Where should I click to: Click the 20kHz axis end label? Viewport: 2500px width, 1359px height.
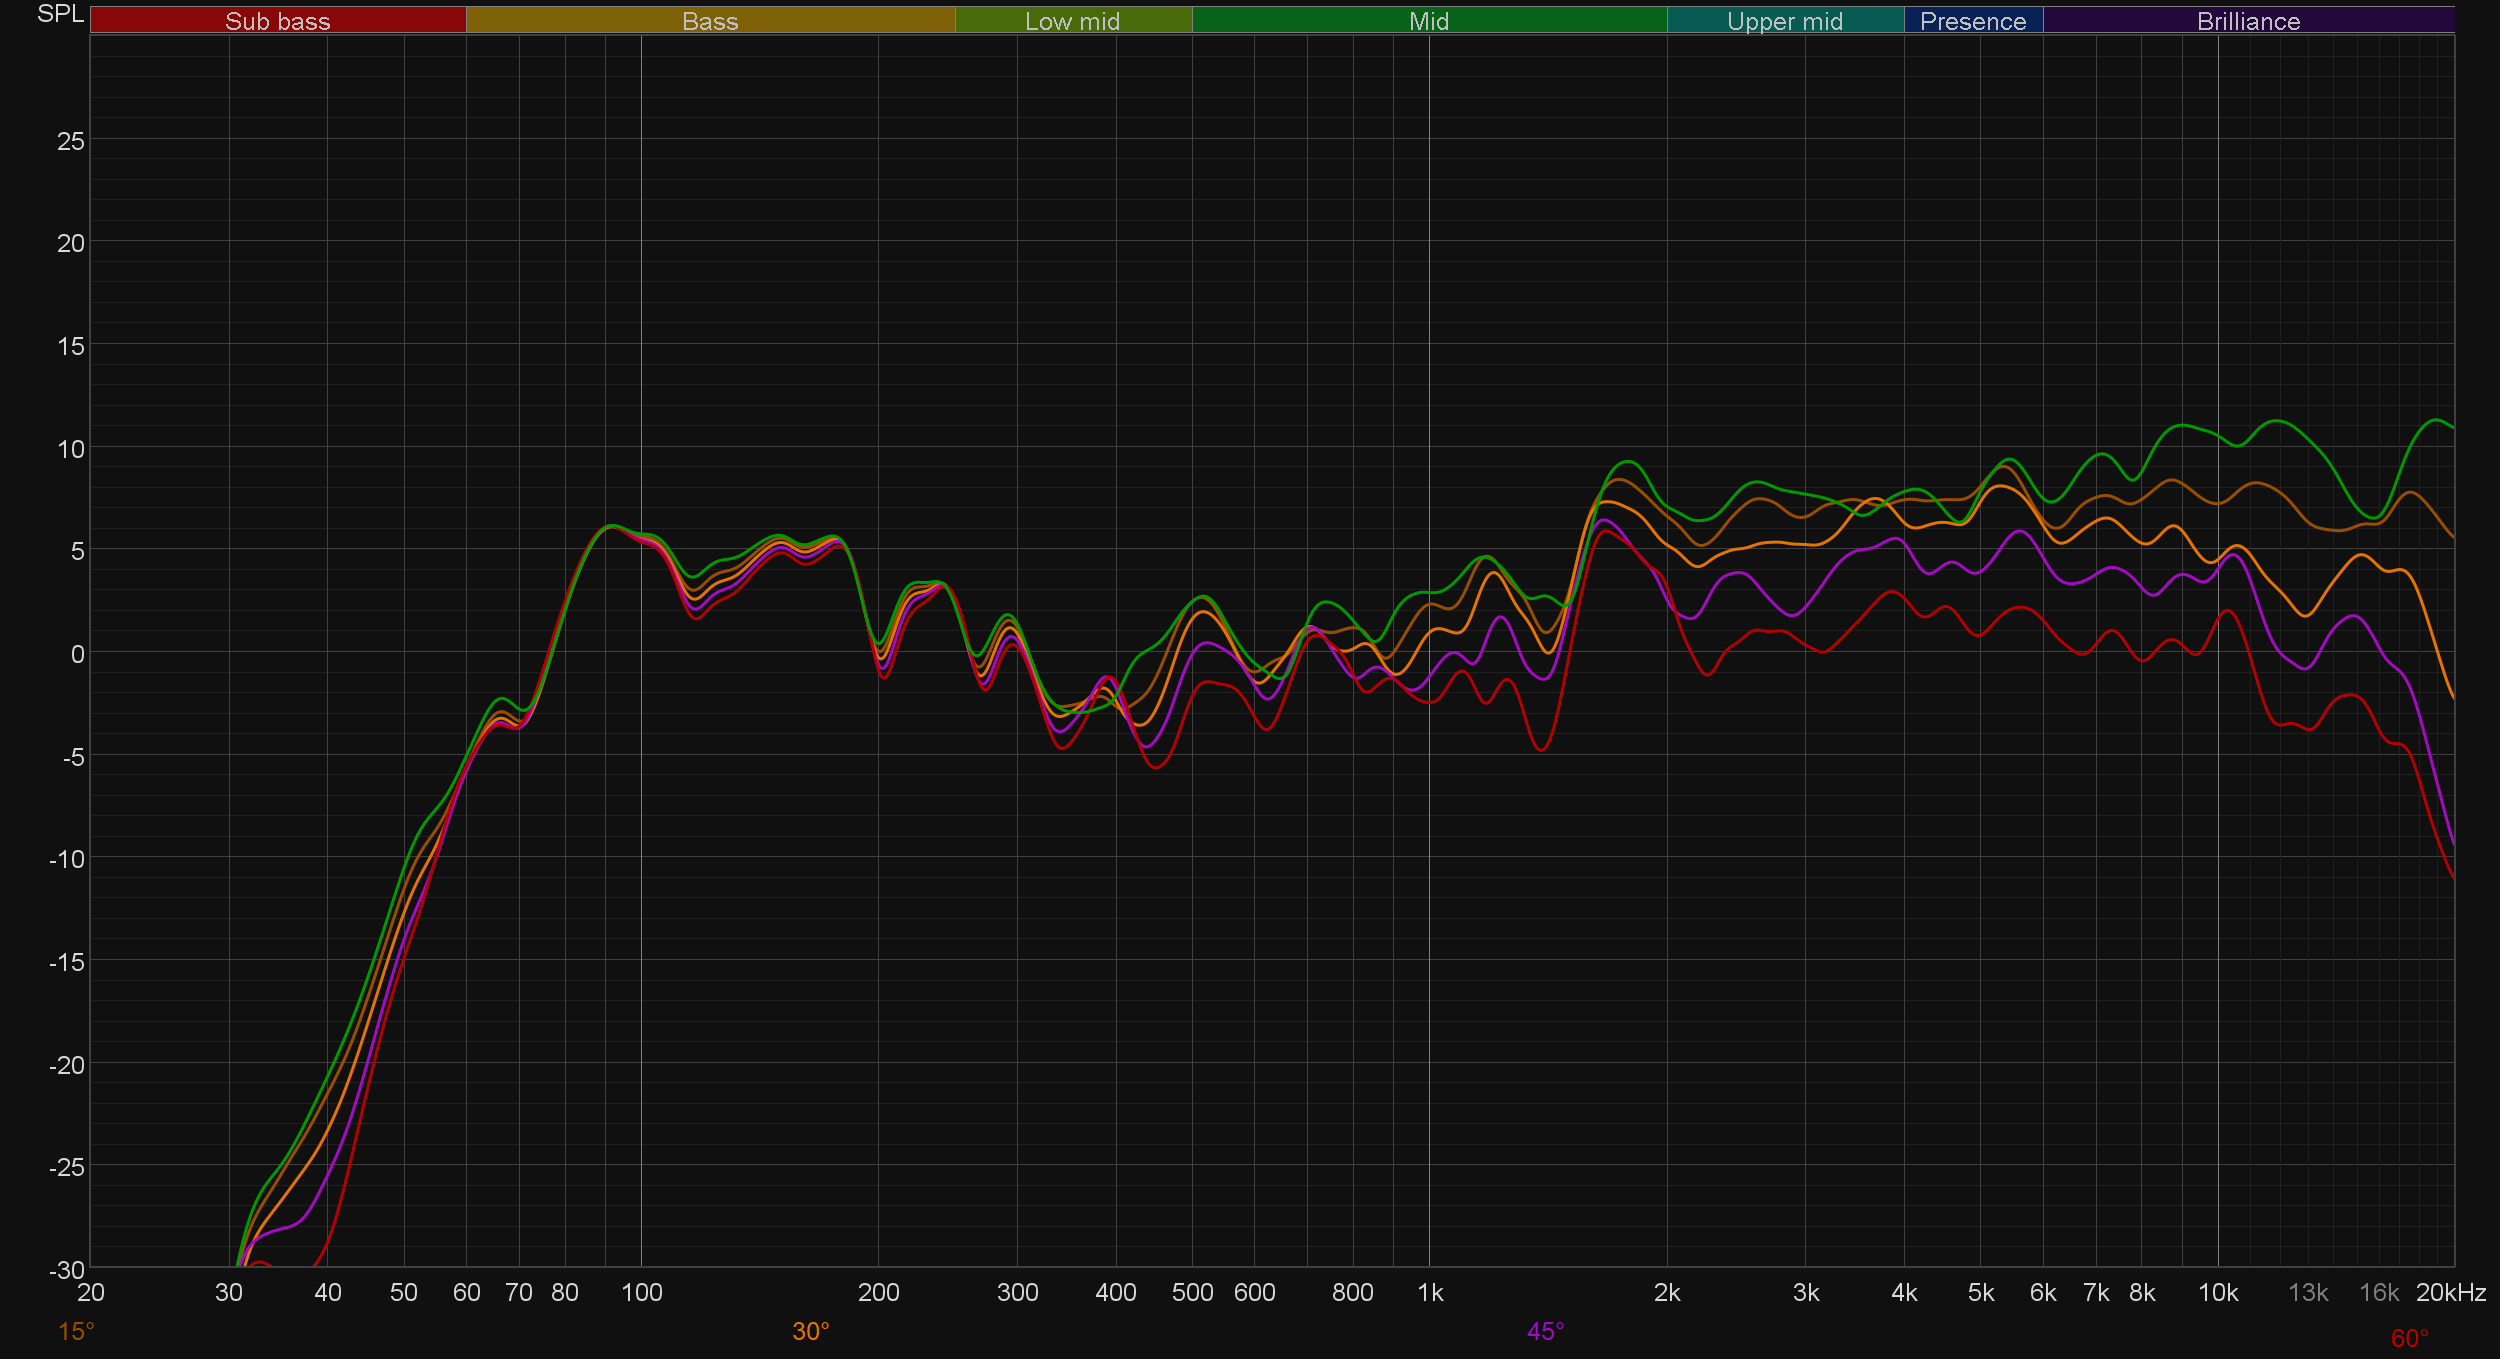coord(2450,1293)
